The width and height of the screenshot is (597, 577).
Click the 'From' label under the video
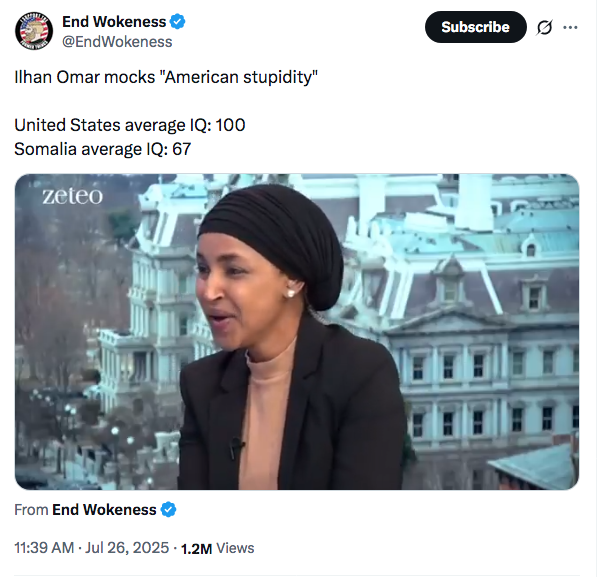[31, 510]
